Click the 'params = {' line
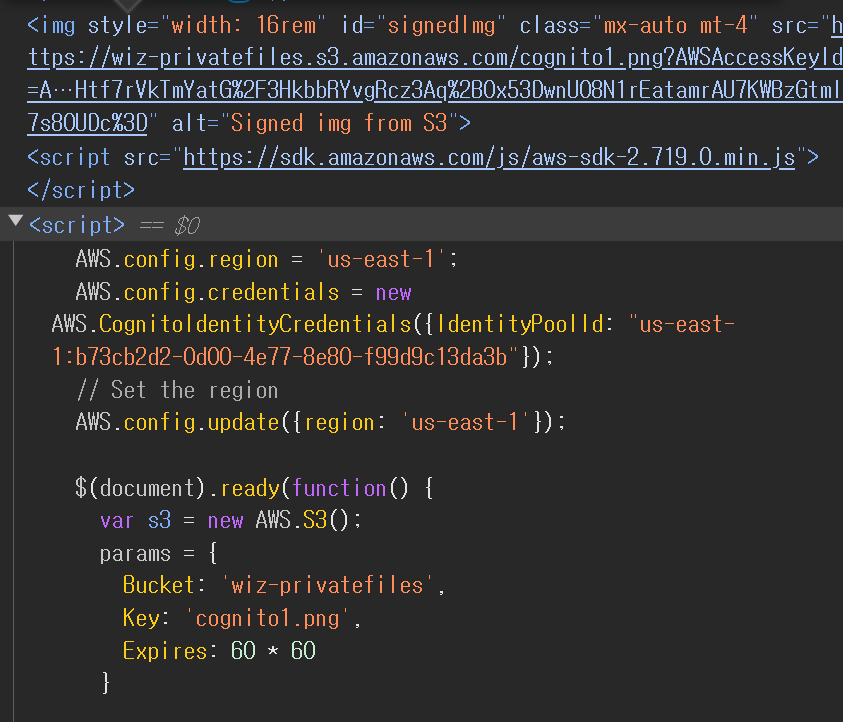843x722 pixels. pyautogui.click(x=159, y=553)
